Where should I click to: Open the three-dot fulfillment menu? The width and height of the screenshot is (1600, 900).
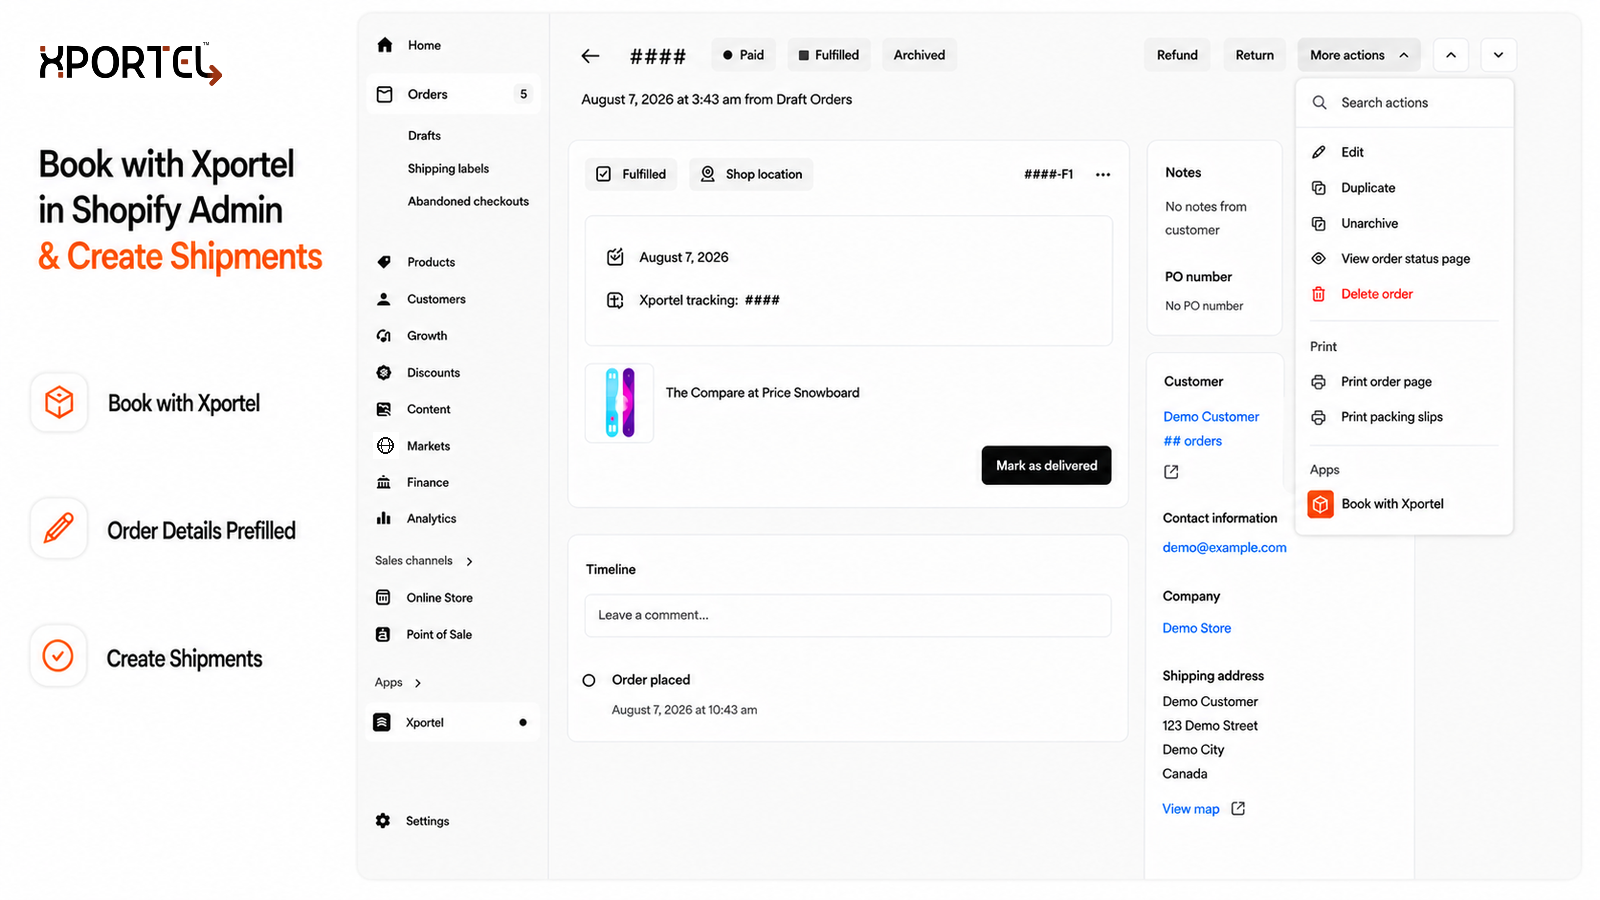pyautogui.click(x=1103, y=175)
